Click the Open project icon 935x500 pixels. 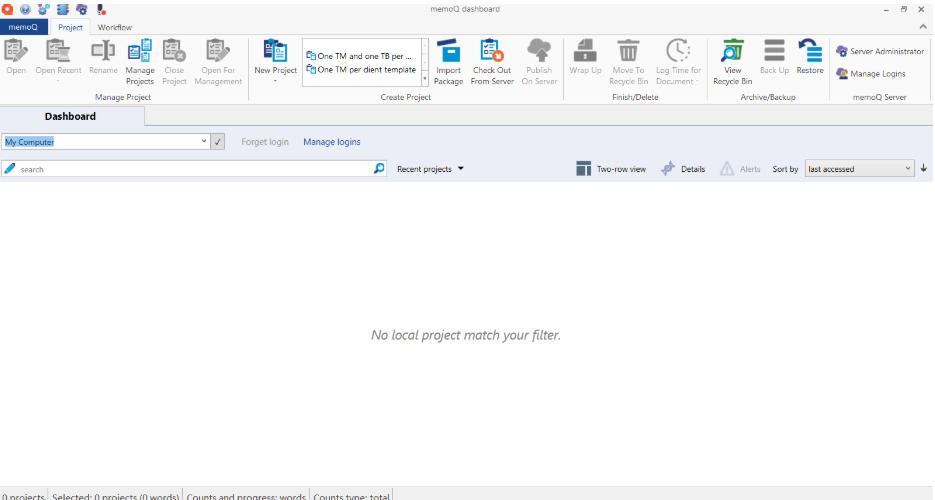point(16,51)
